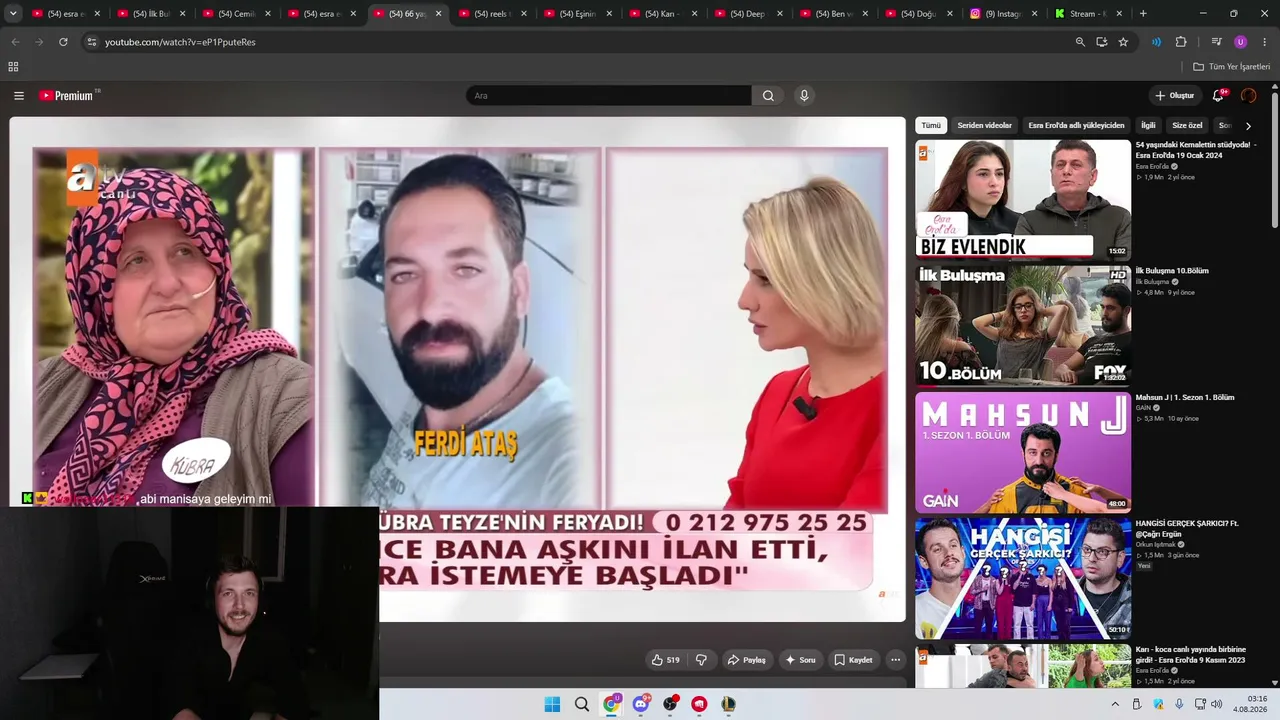
Task: Open Tüm Yer İşaretleri bookmarks folder
Action: [1231, 67]
